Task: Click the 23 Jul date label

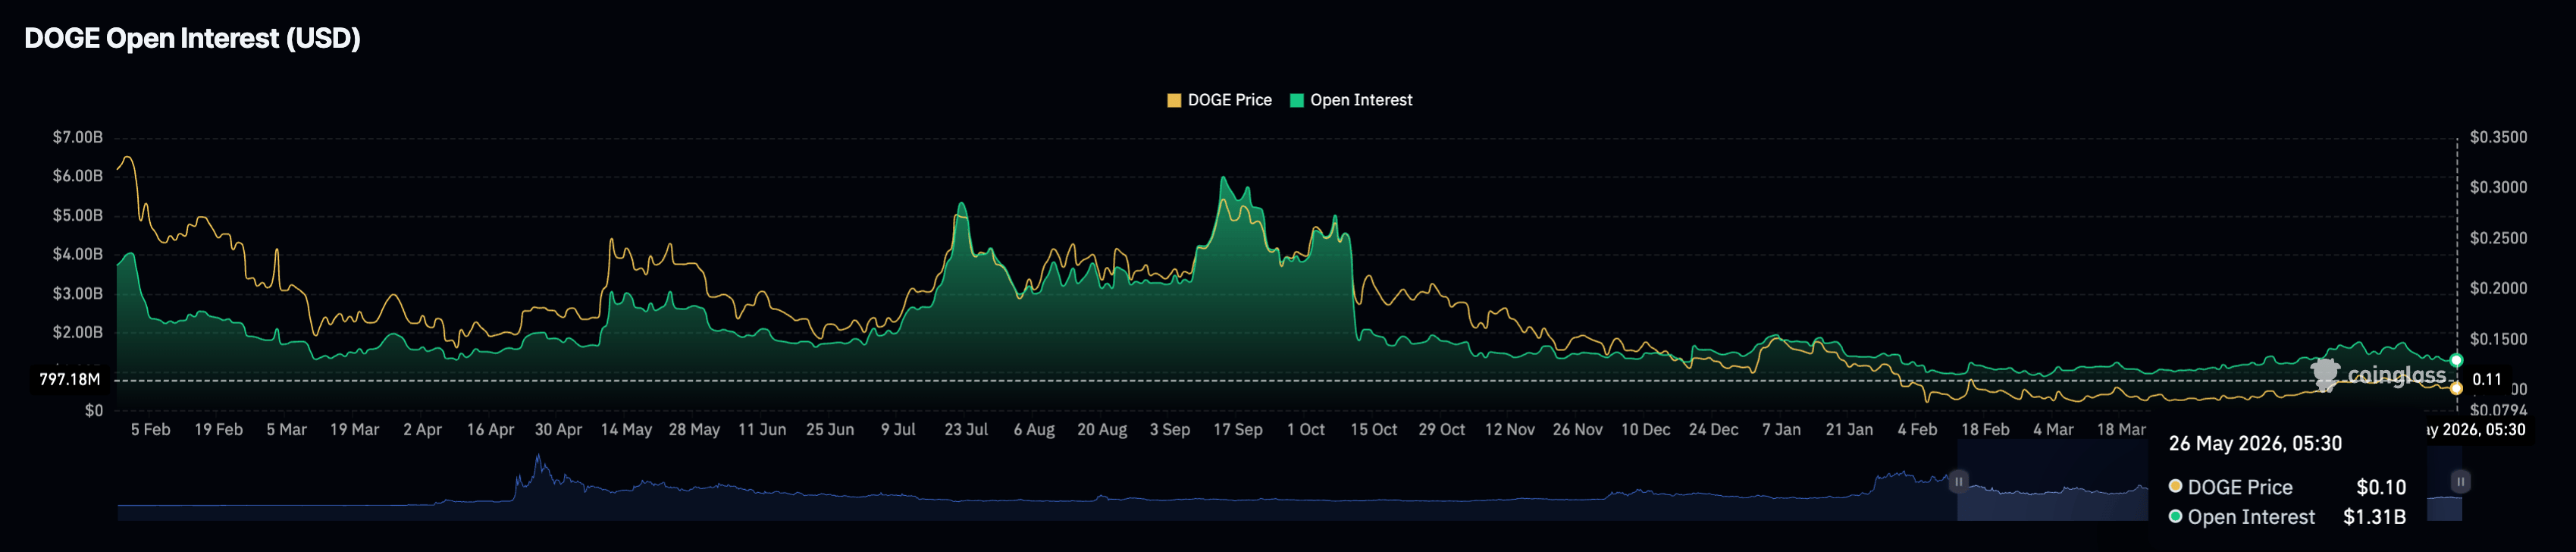Action: click(x=967, y=429)
